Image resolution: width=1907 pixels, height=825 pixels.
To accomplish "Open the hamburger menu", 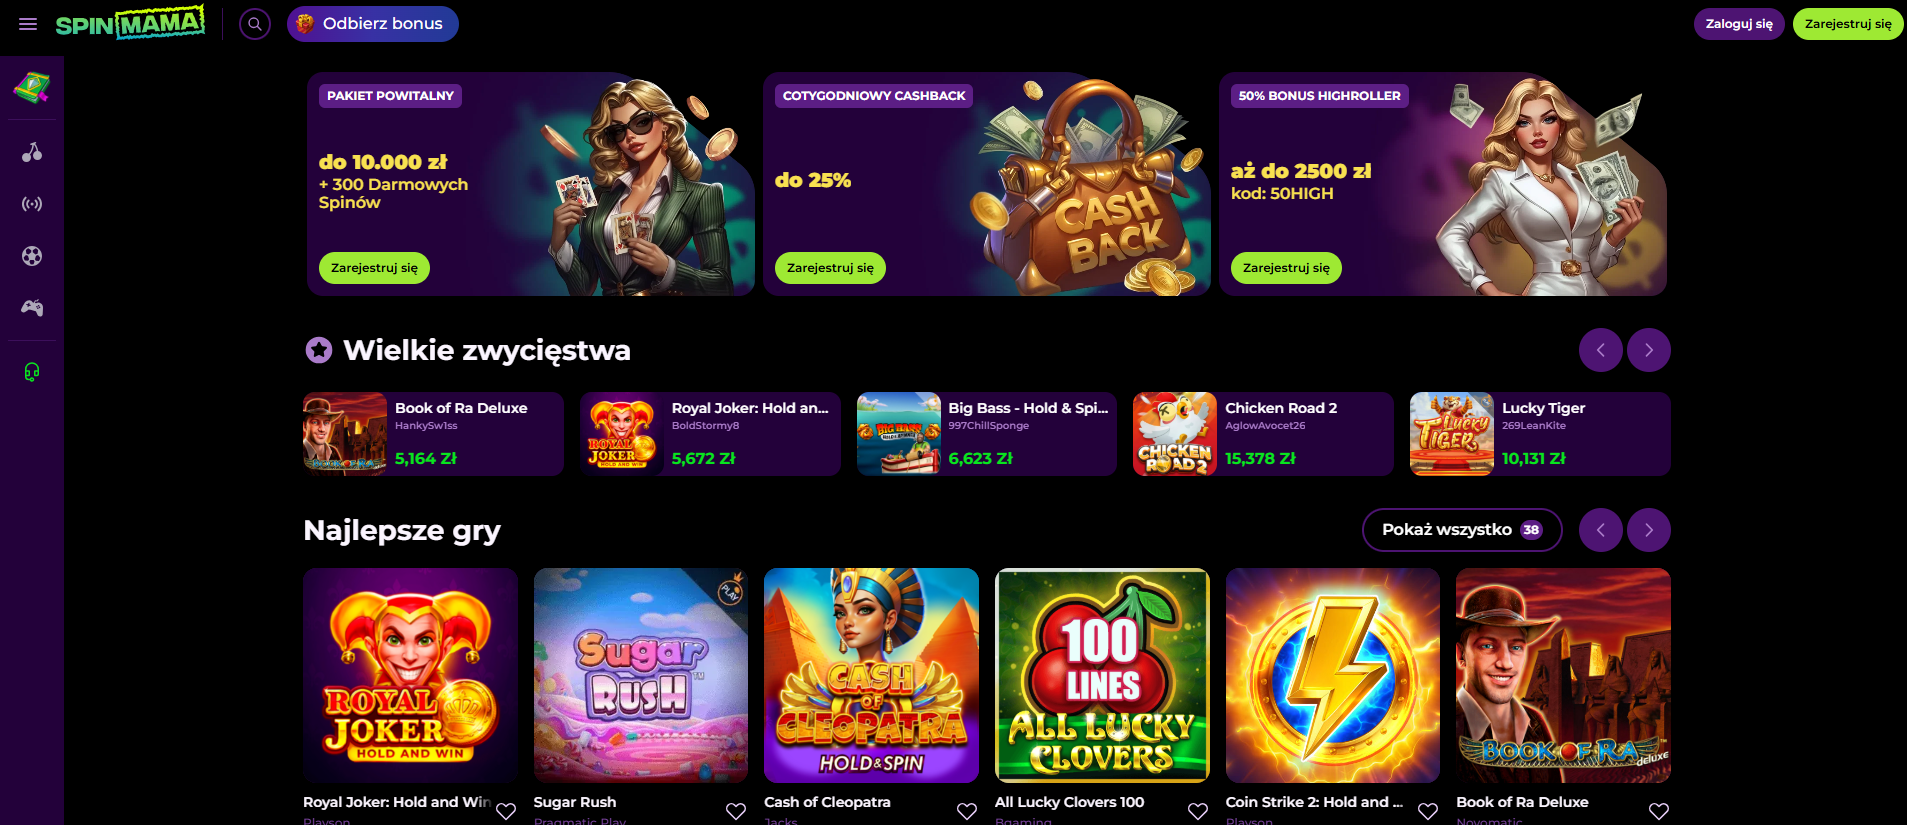I will 28,24.
